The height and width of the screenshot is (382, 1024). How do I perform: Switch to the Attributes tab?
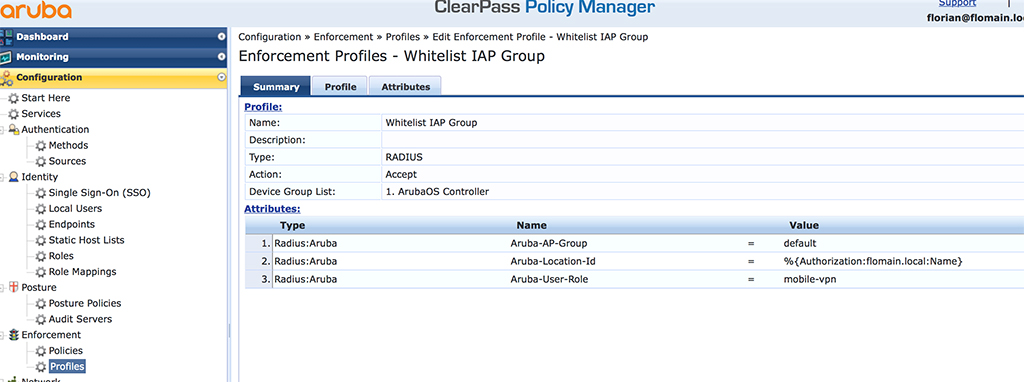click(x=406, y=86)
